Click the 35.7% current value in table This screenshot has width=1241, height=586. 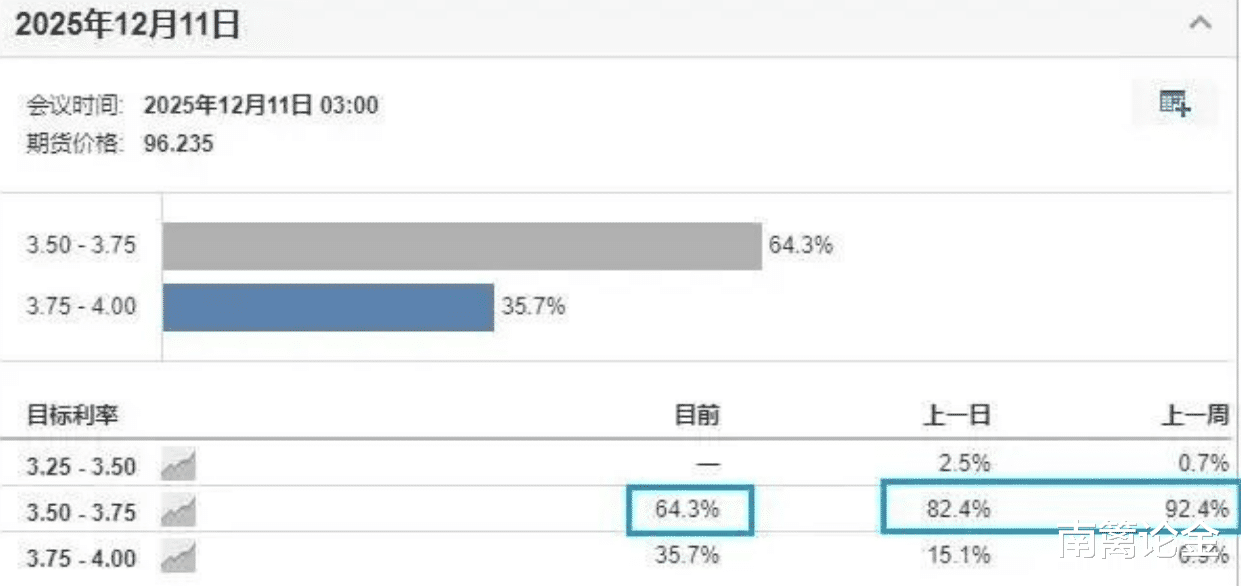(687, 555)
